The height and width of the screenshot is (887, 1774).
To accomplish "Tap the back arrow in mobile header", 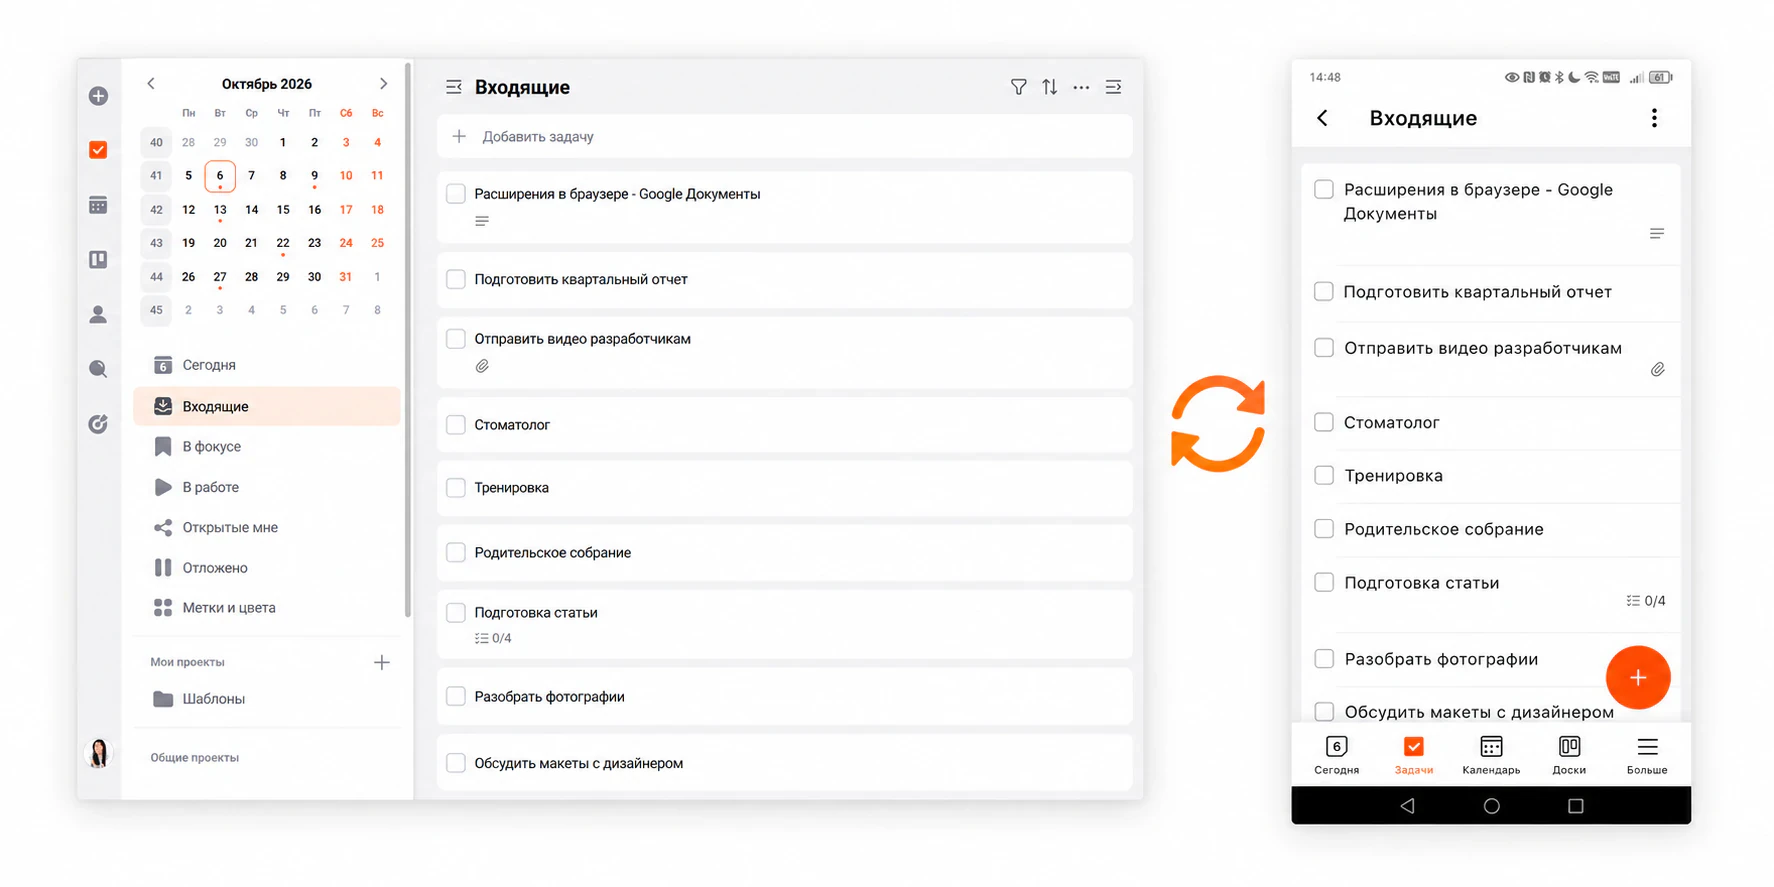I will point(1322,118).
